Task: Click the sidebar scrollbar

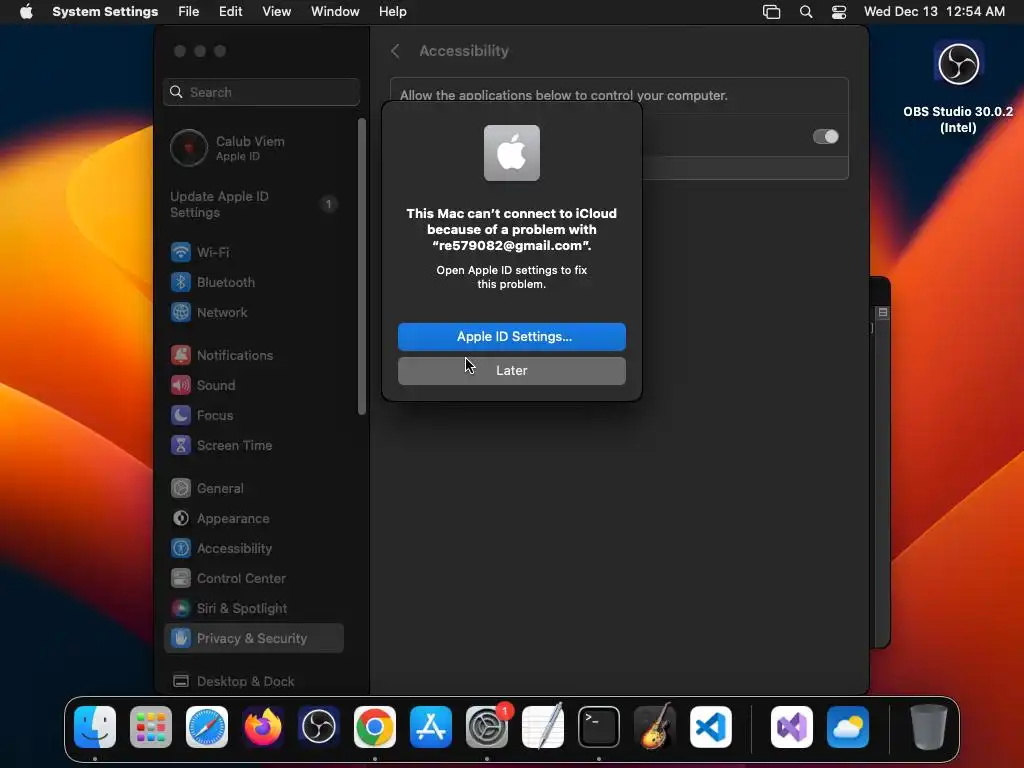Action: pos(362,266)
